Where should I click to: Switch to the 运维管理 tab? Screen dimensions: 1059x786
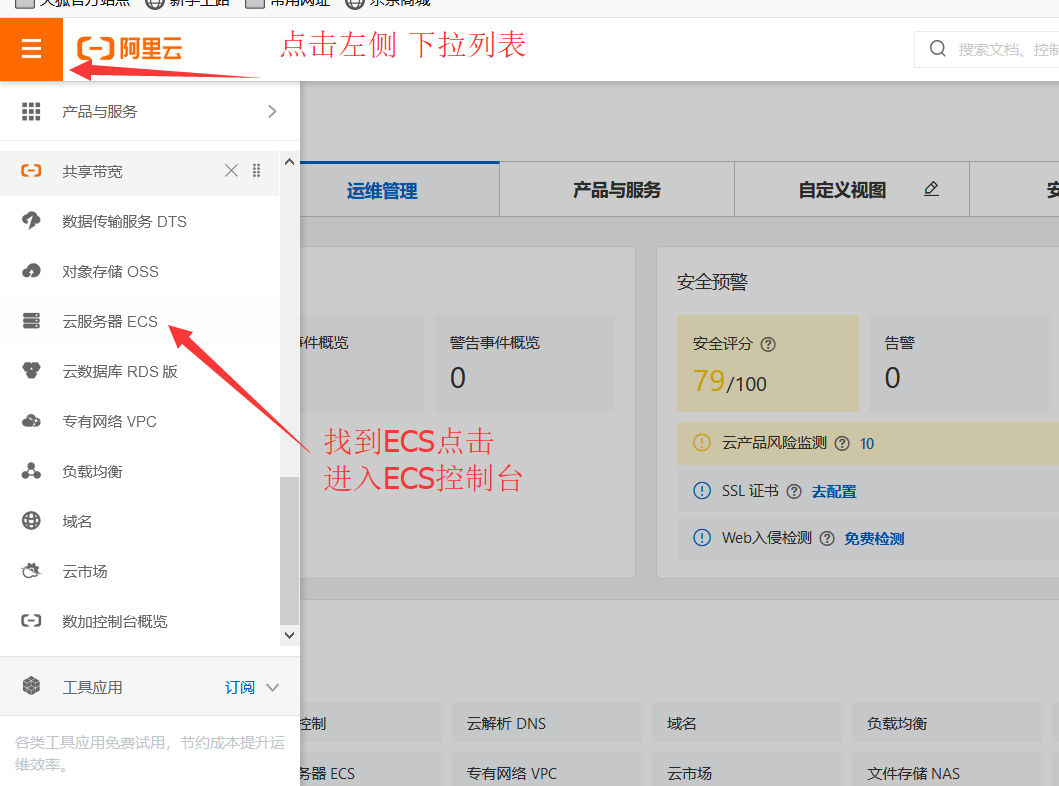[x=382, y=190]
